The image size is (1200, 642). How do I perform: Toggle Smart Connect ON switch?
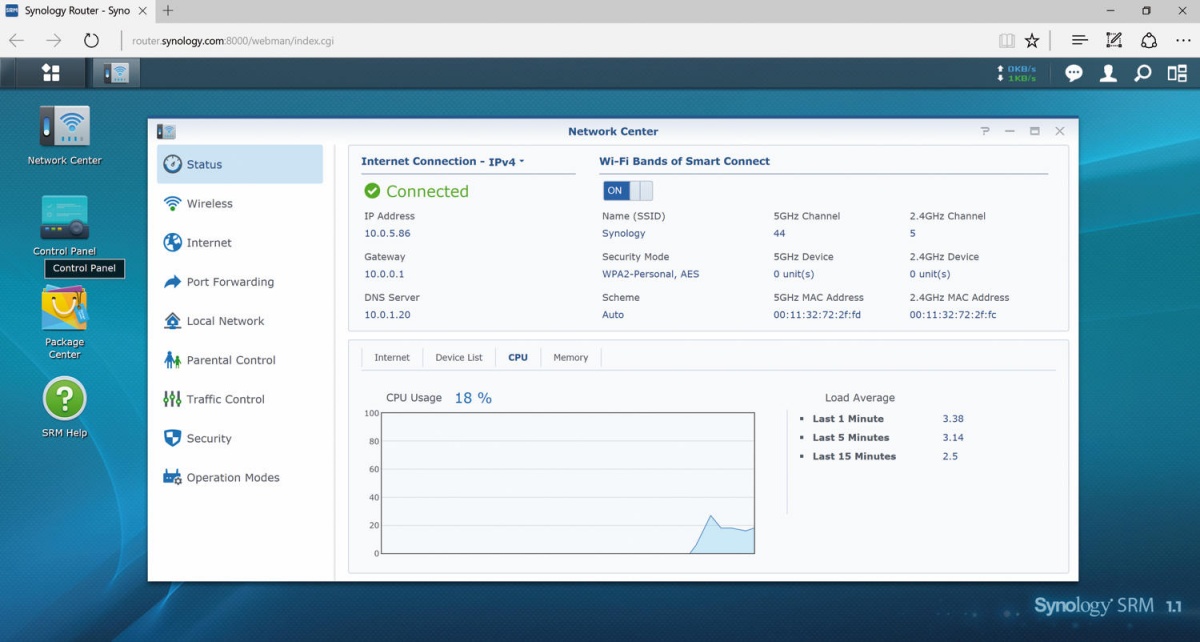pyautogui.click(x=627, y=190)
